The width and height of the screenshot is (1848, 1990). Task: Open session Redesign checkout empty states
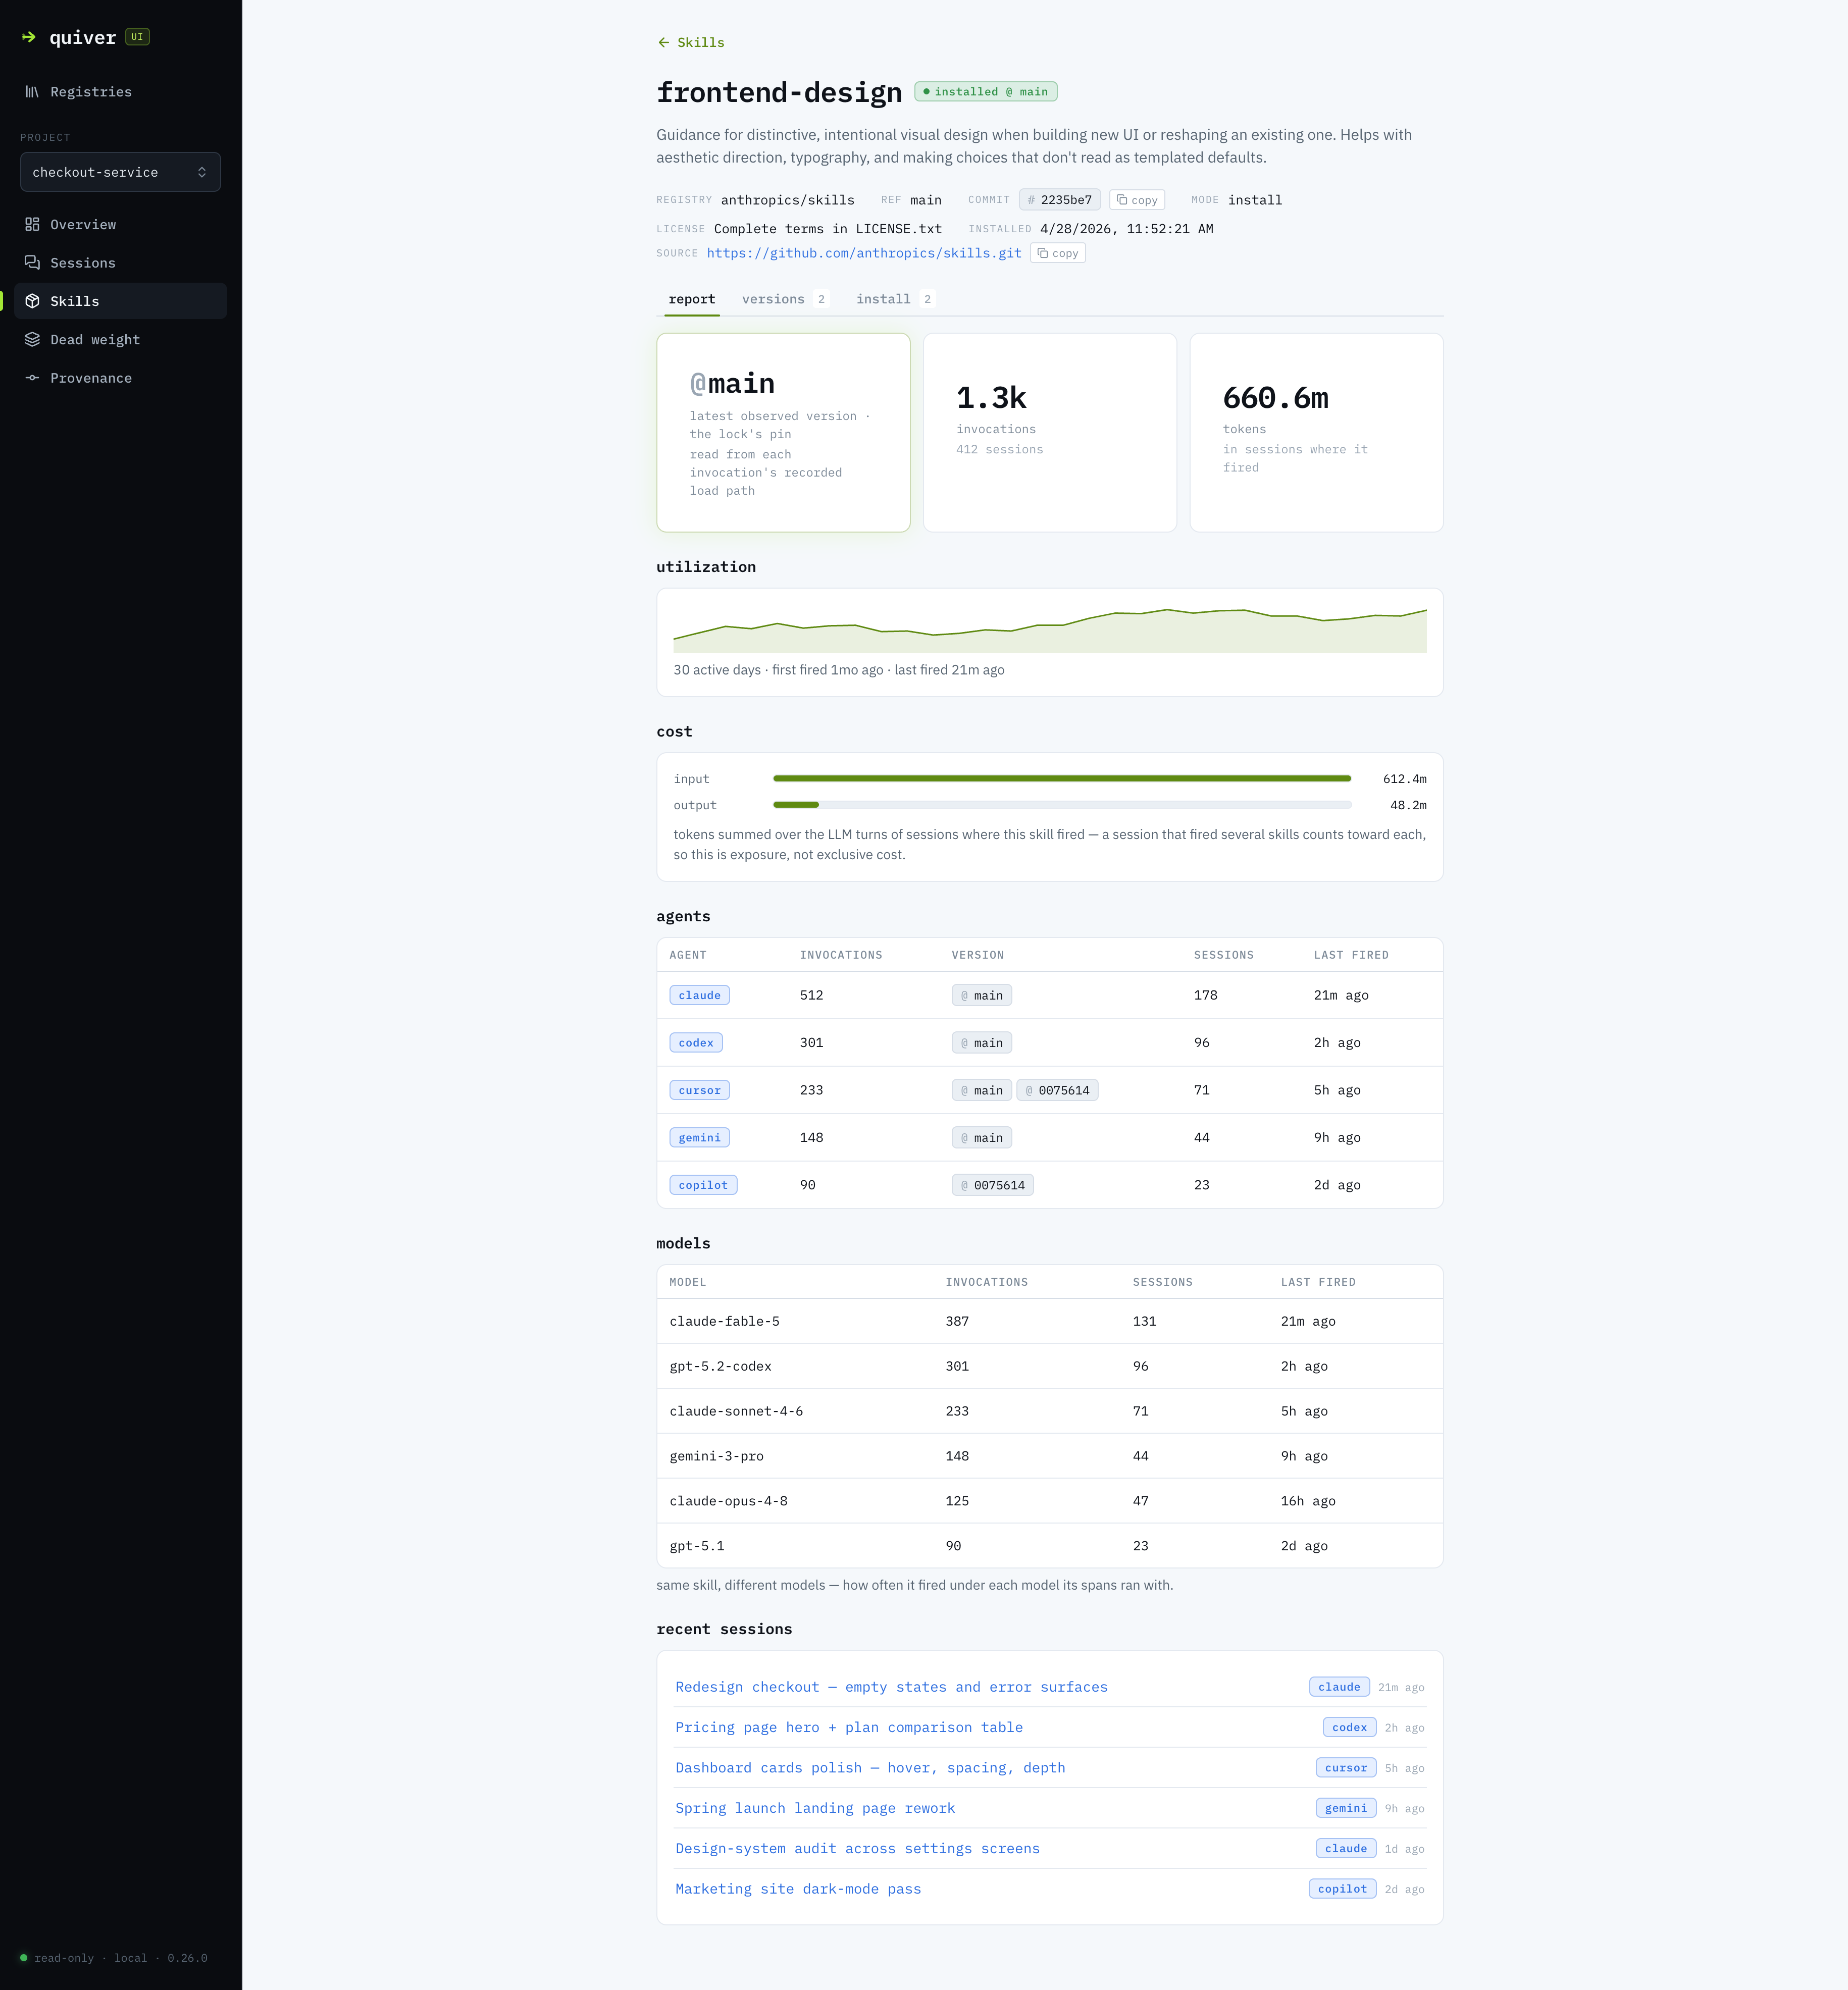(891, 1687)
